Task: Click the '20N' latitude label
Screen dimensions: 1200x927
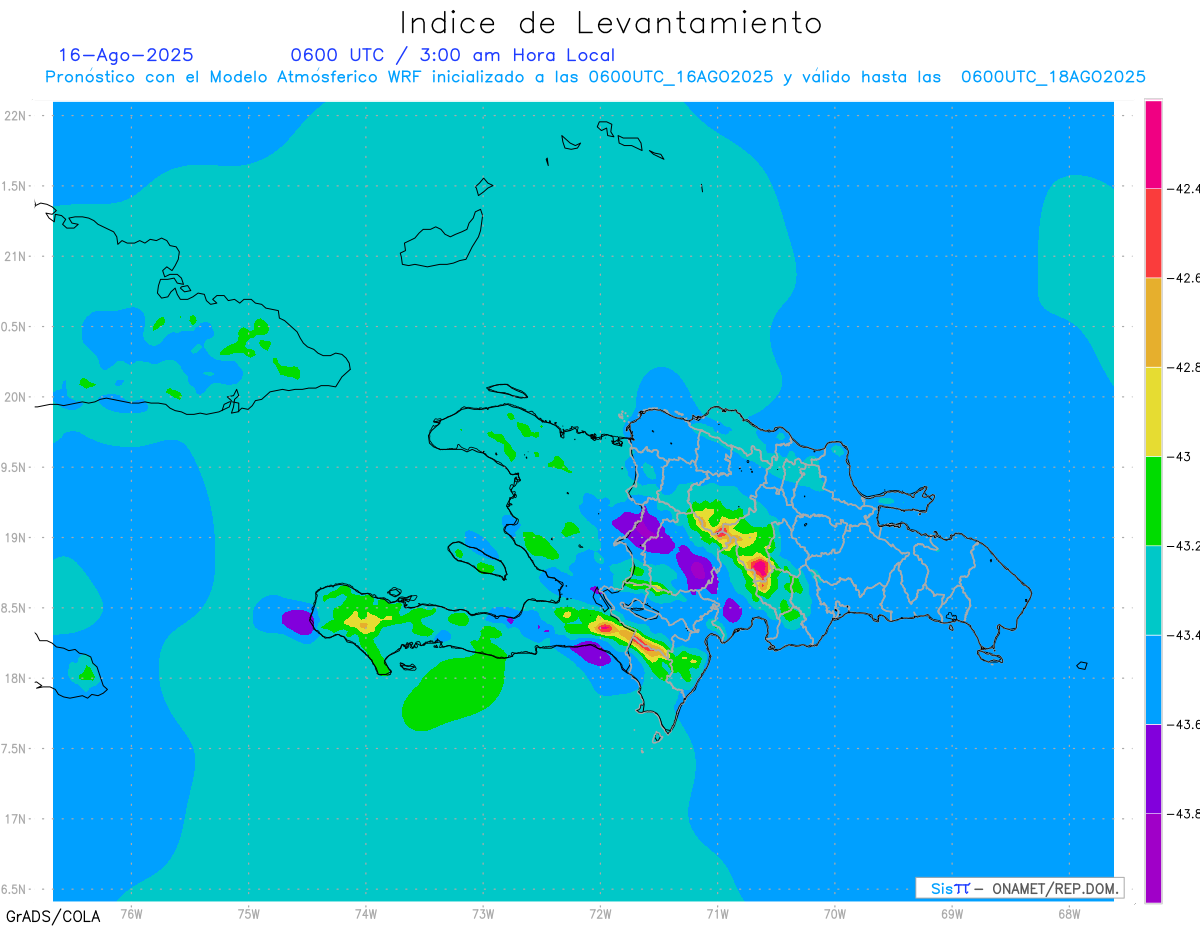Action: [x=16, y=397]
